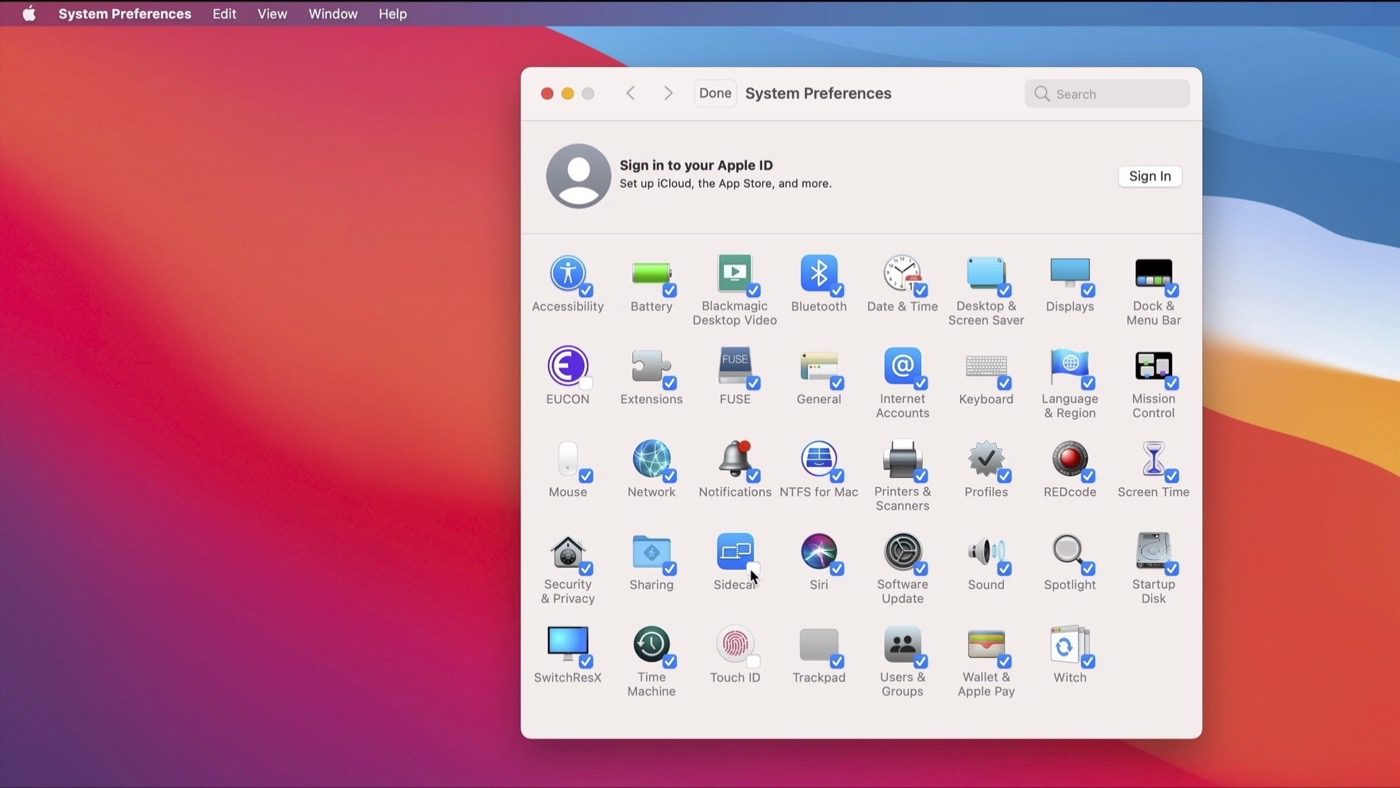Image resolution: width=1400 pixels, height=788 pixels.
Task: Uncheck the Startup Disk checkbox
Action: [x=1171, y=568]
